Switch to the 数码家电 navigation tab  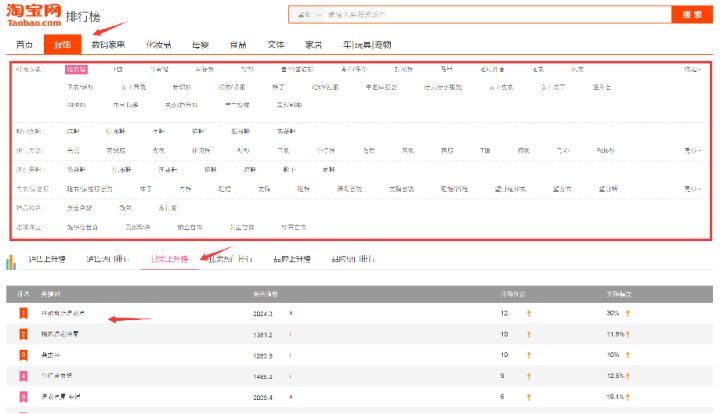[x=108, y=46]
